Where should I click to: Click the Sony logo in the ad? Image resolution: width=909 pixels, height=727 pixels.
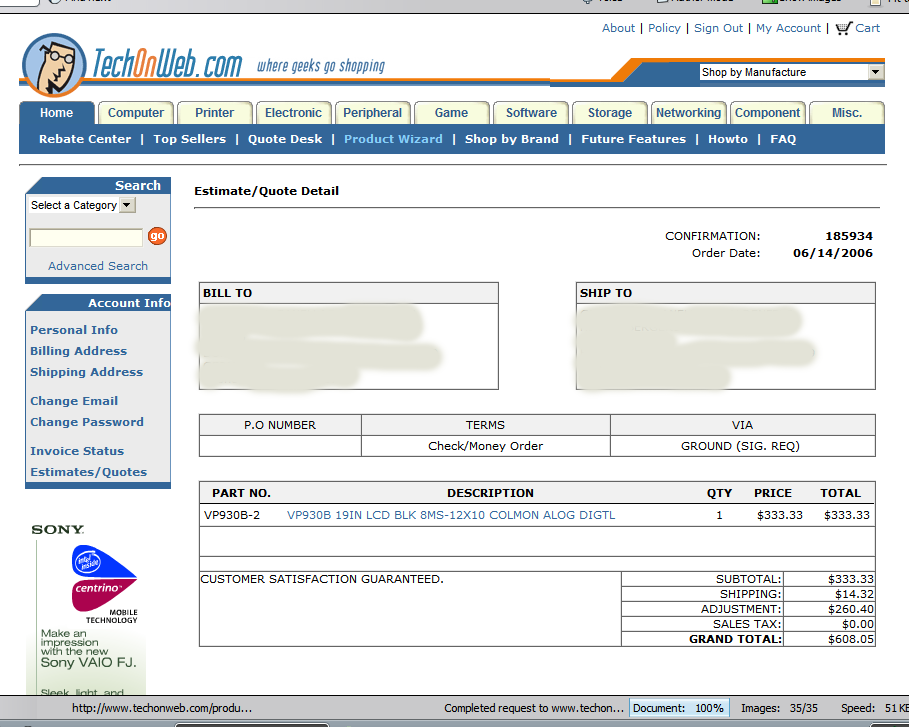pyautogui.click(x=57, y=529)
